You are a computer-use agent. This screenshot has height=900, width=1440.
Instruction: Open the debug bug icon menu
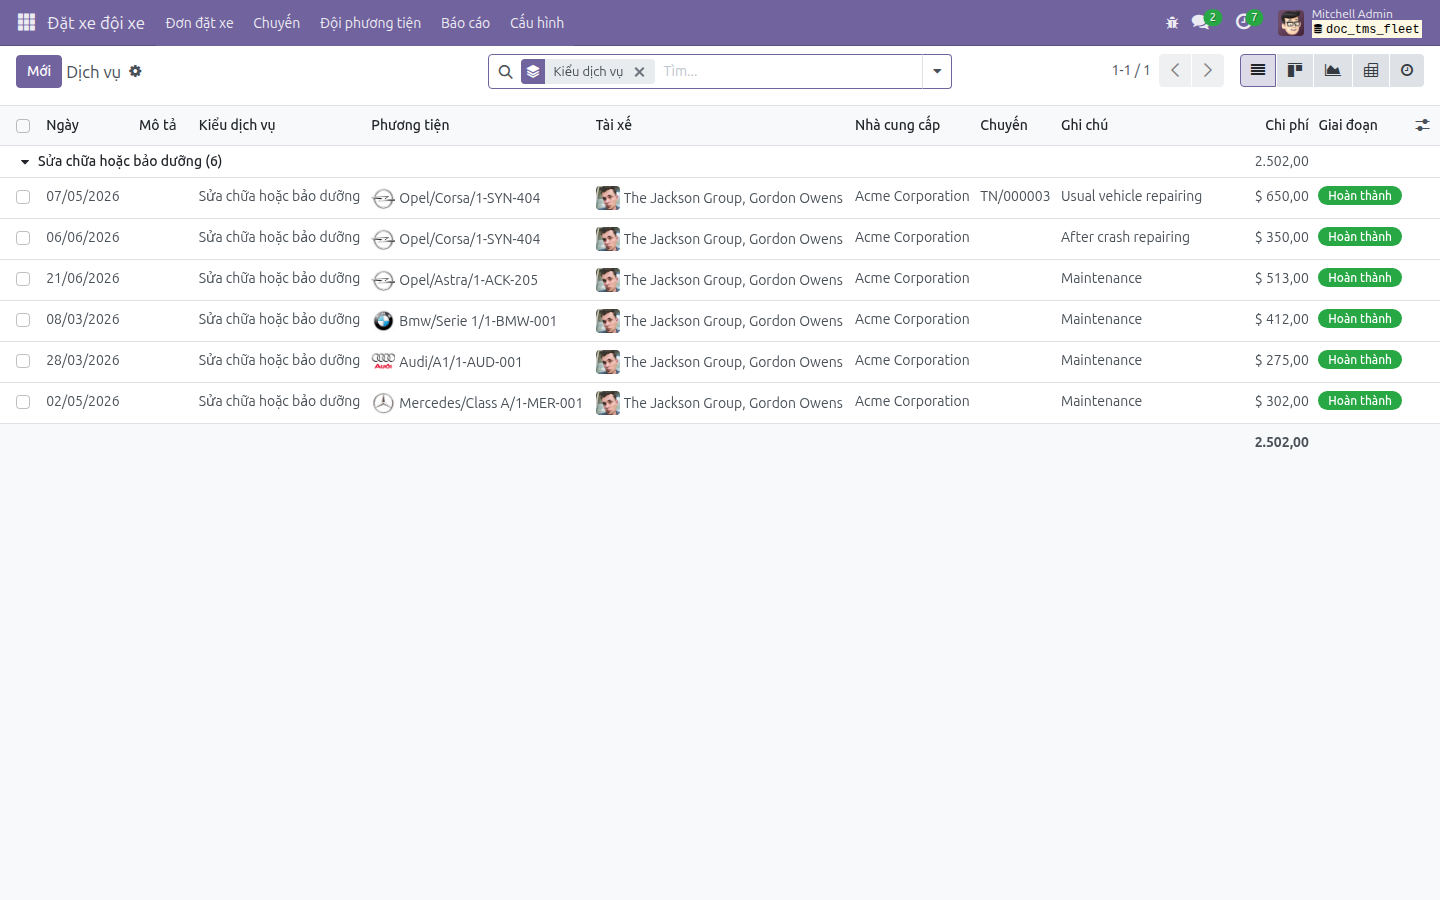[x=1172, y=22]
